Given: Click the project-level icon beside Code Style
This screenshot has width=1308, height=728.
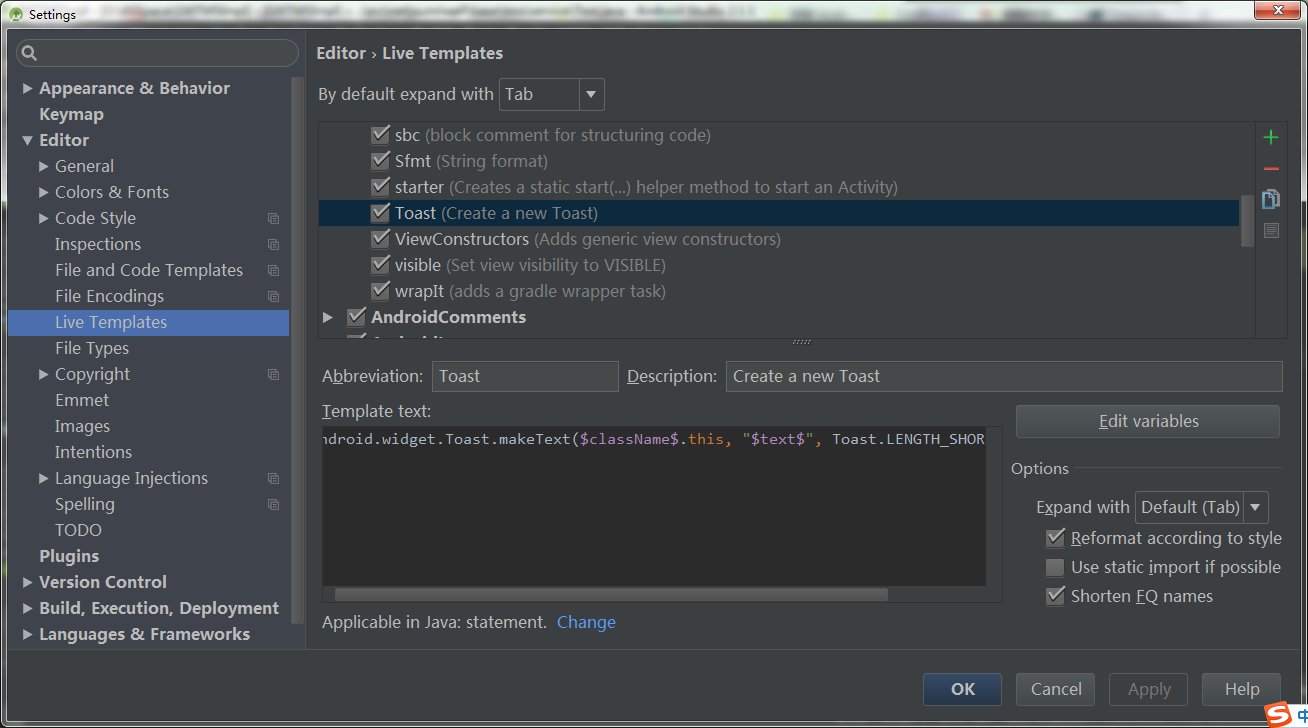Looking at the screenshot, I should coord(273,218).
